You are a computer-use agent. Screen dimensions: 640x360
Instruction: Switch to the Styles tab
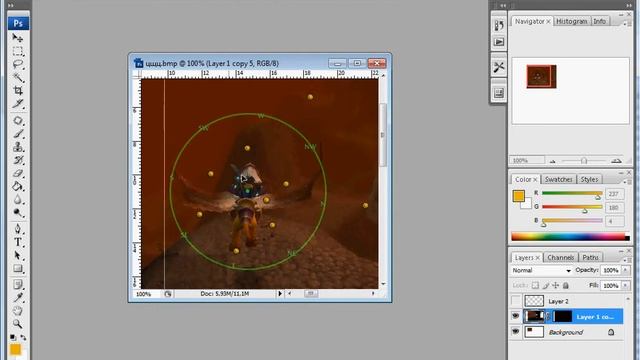589,179
